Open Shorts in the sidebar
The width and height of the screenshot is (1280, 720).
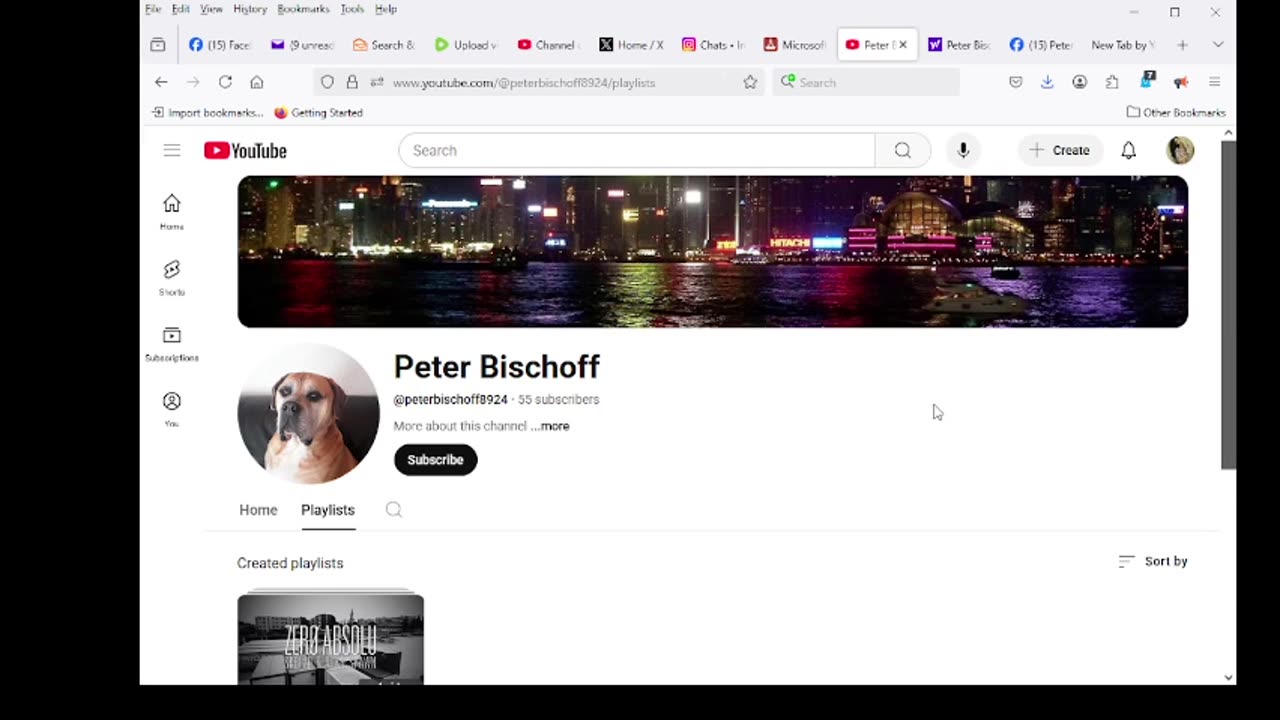point(172,278)
